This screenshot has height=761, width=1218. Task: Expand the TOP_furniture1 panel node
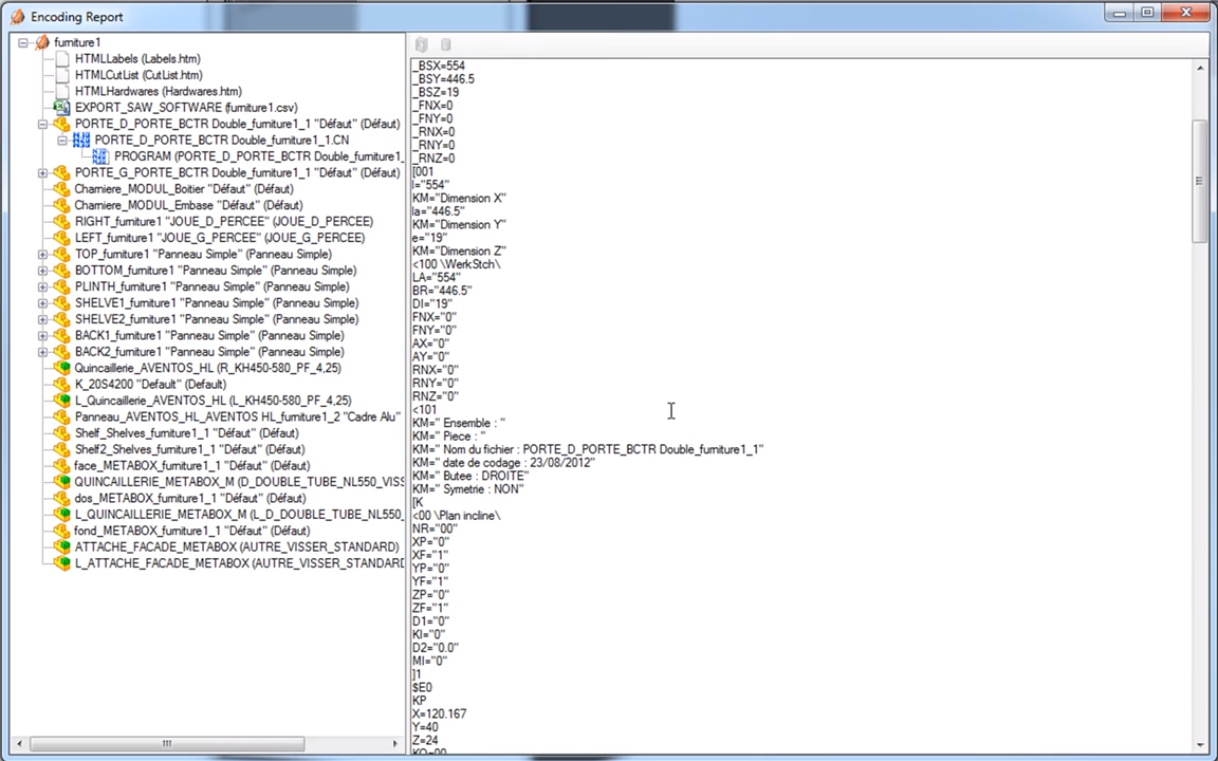tap(43, 255)
